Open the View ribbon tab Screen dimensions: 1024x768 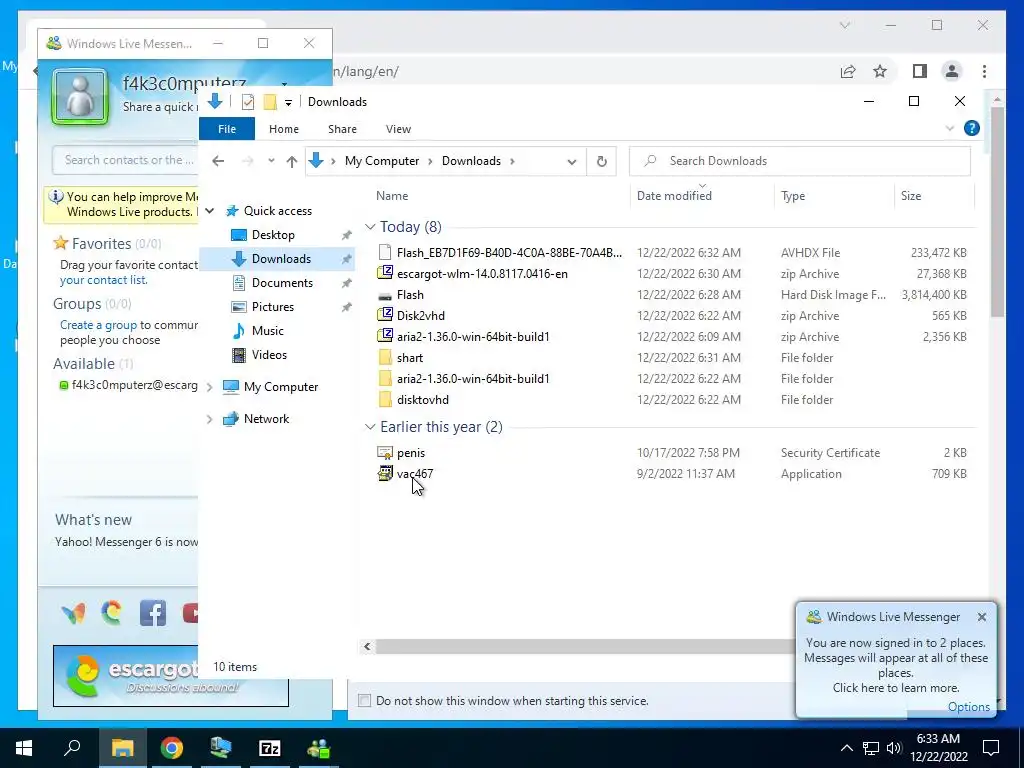pos(398,129)
